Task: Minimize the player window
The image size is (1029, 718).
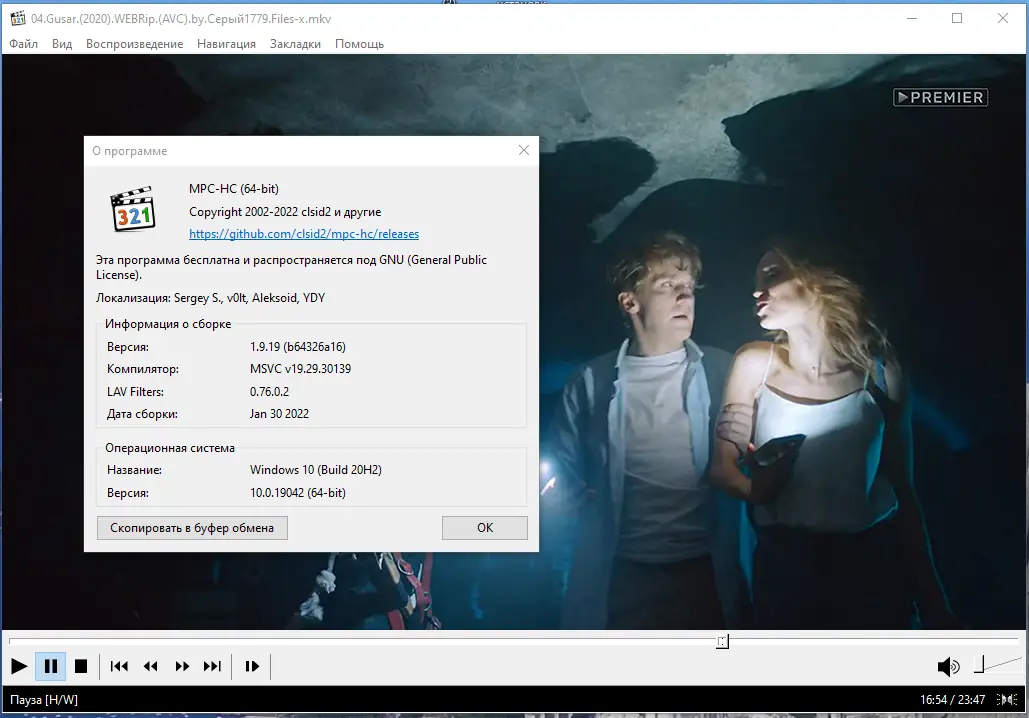Action: tap(912, 18)
